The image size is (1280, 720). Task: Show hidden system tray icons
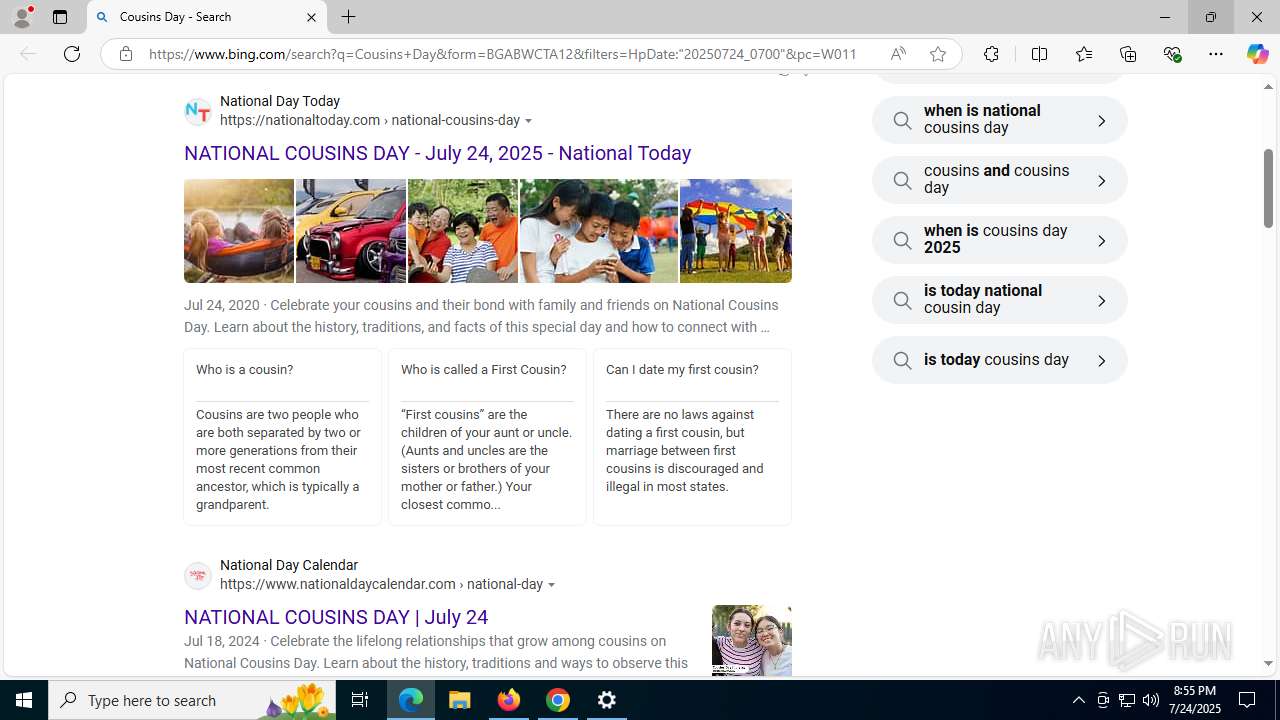(x=1078, y=700)
